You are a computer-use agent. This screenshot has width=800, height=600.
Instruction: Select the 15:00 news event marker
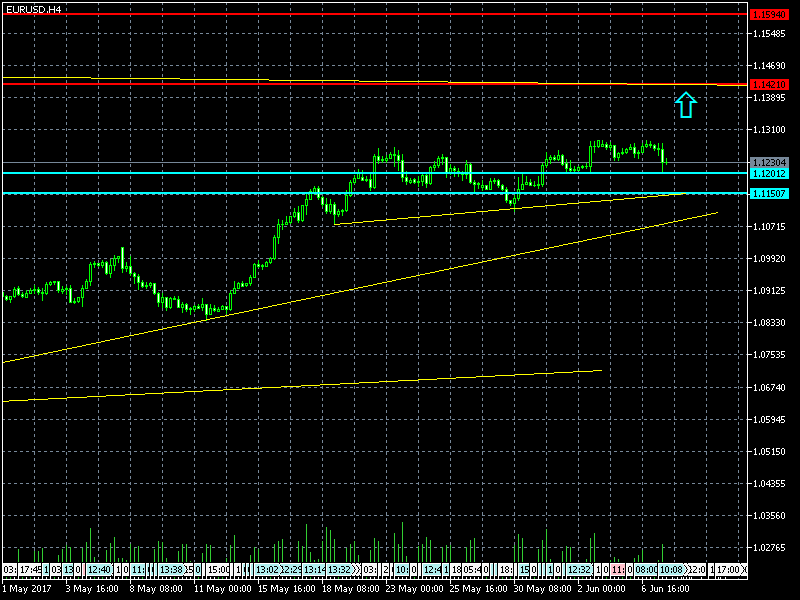(218, 569)
